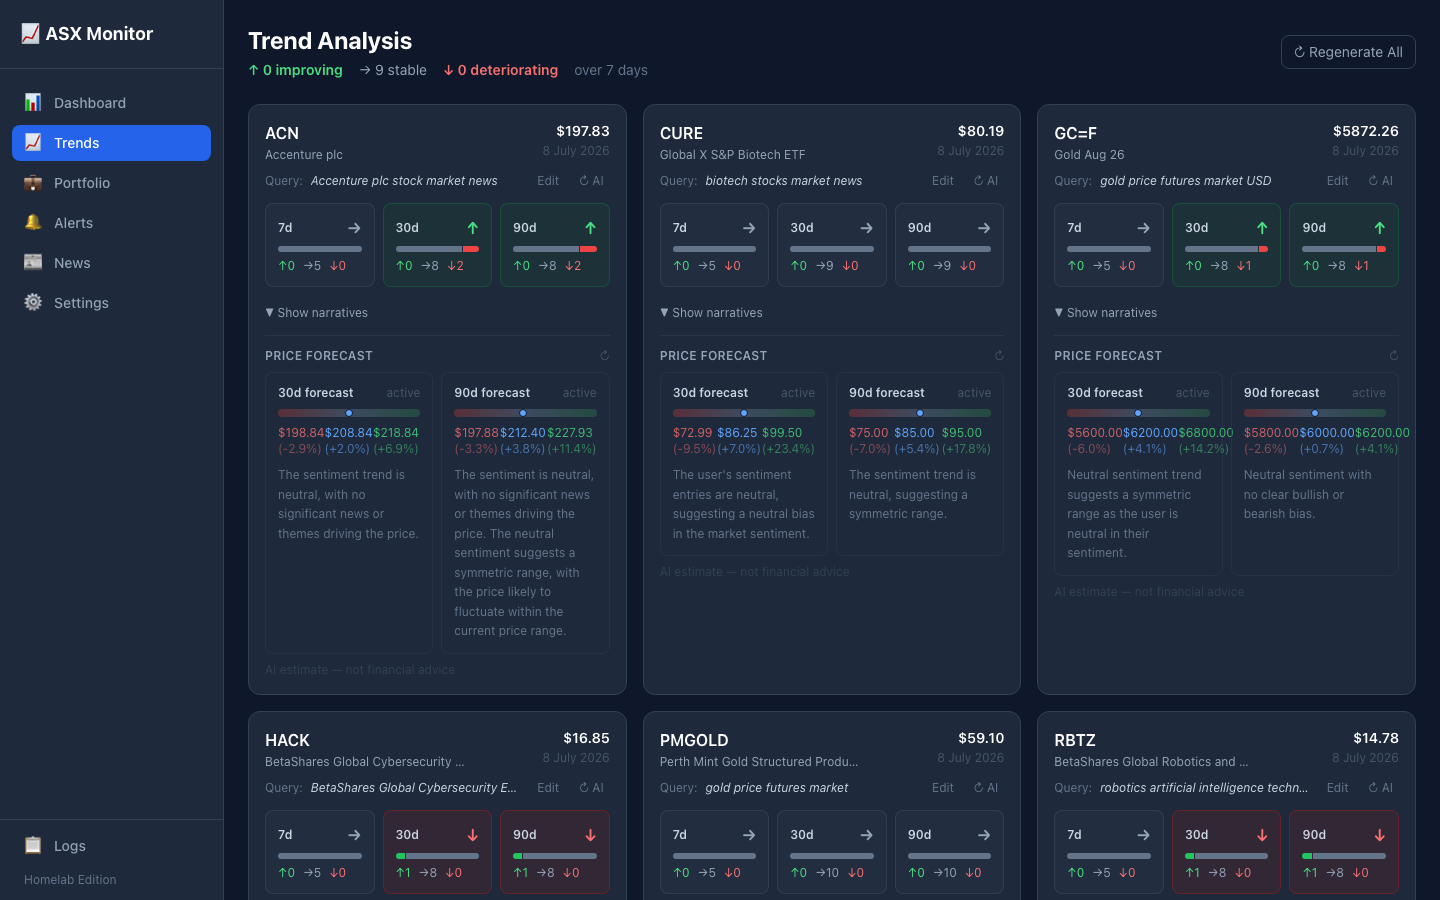Viewport: 1440px width, 900px height.
Task: Refresh GC=F price forecast
Action: click(1394, 356)
